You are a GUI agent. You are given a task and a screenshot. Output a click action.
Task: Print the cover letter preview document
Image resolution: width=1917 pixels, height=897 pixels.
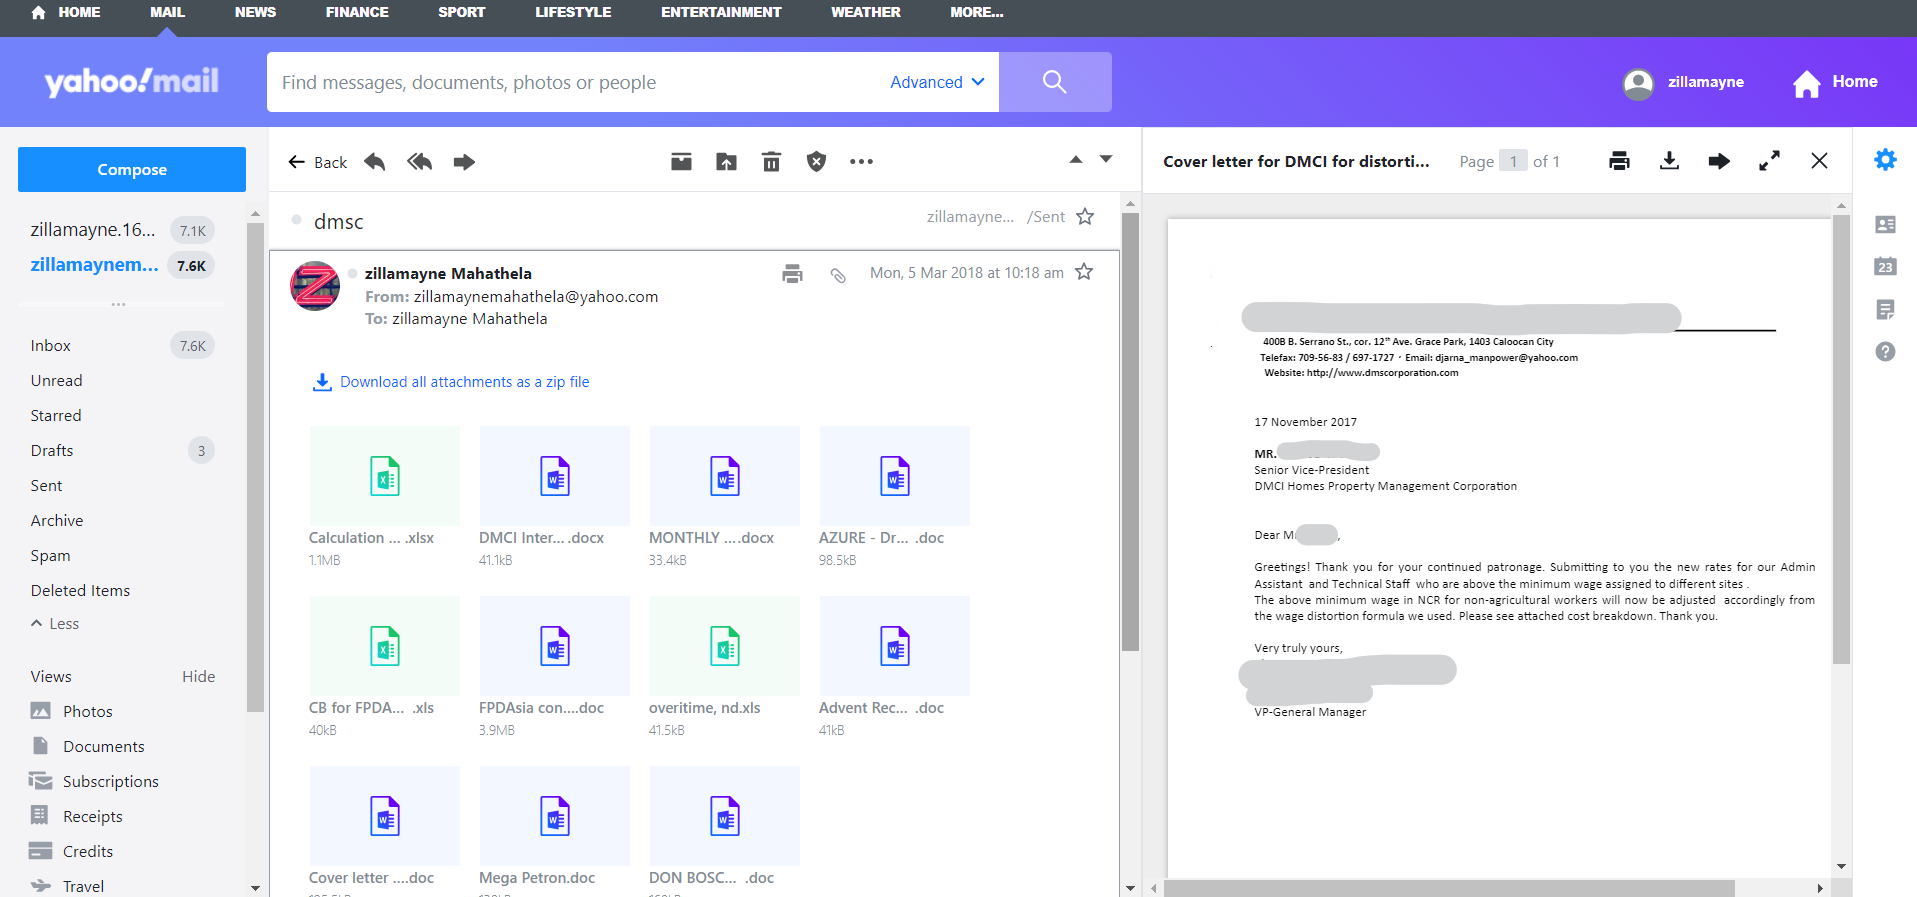[x=1620, y=161]
